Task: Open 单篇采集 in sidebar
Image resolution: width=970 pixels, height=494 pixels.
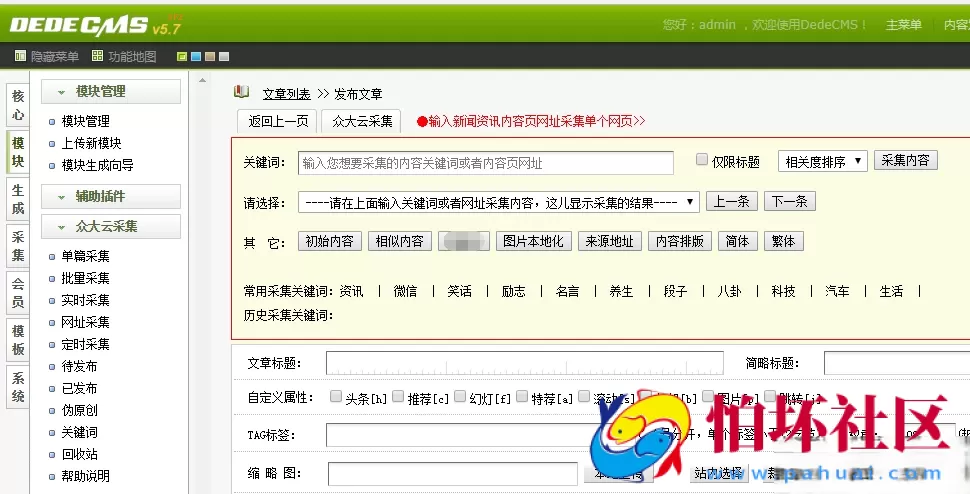Action: coord(85,256)
